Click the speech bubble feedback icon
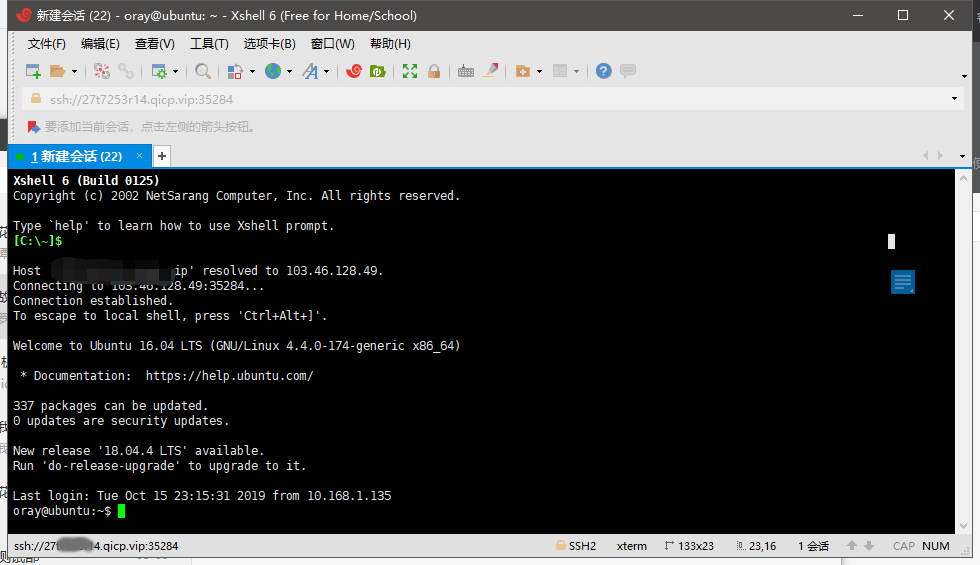The image size is (980, 565). click(628, 71)
